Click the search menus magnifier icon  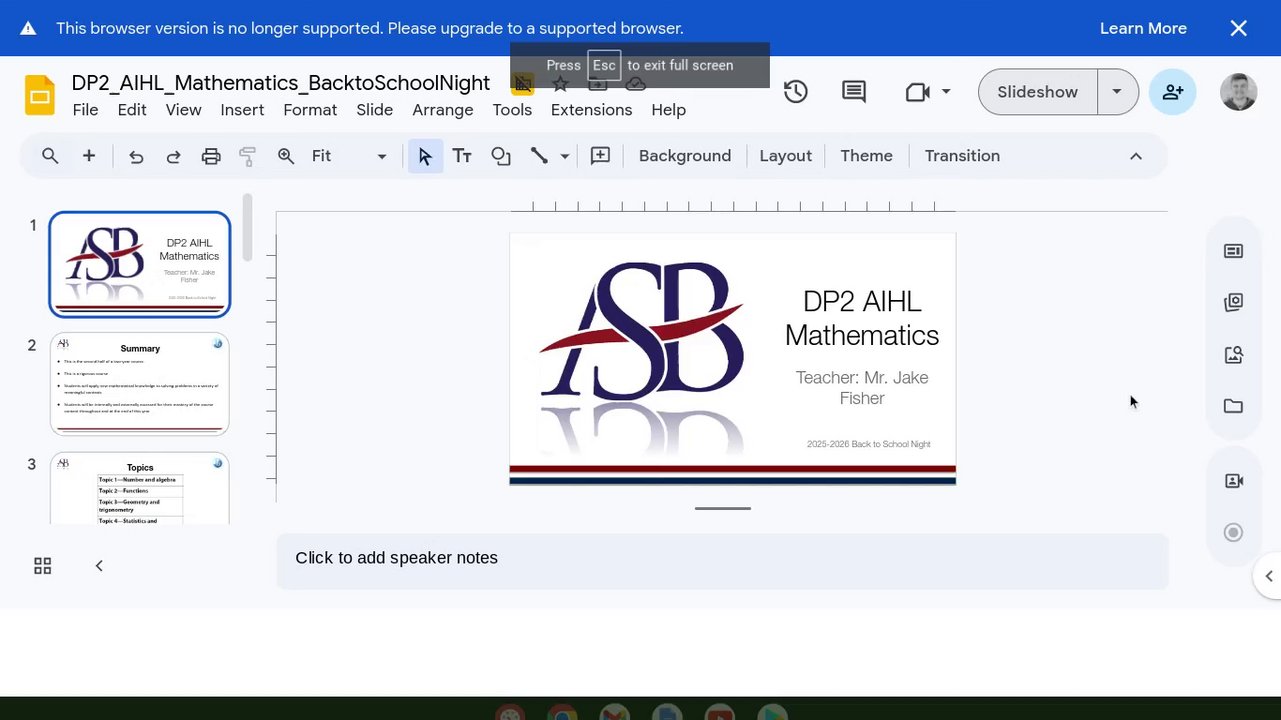(50, 156)
